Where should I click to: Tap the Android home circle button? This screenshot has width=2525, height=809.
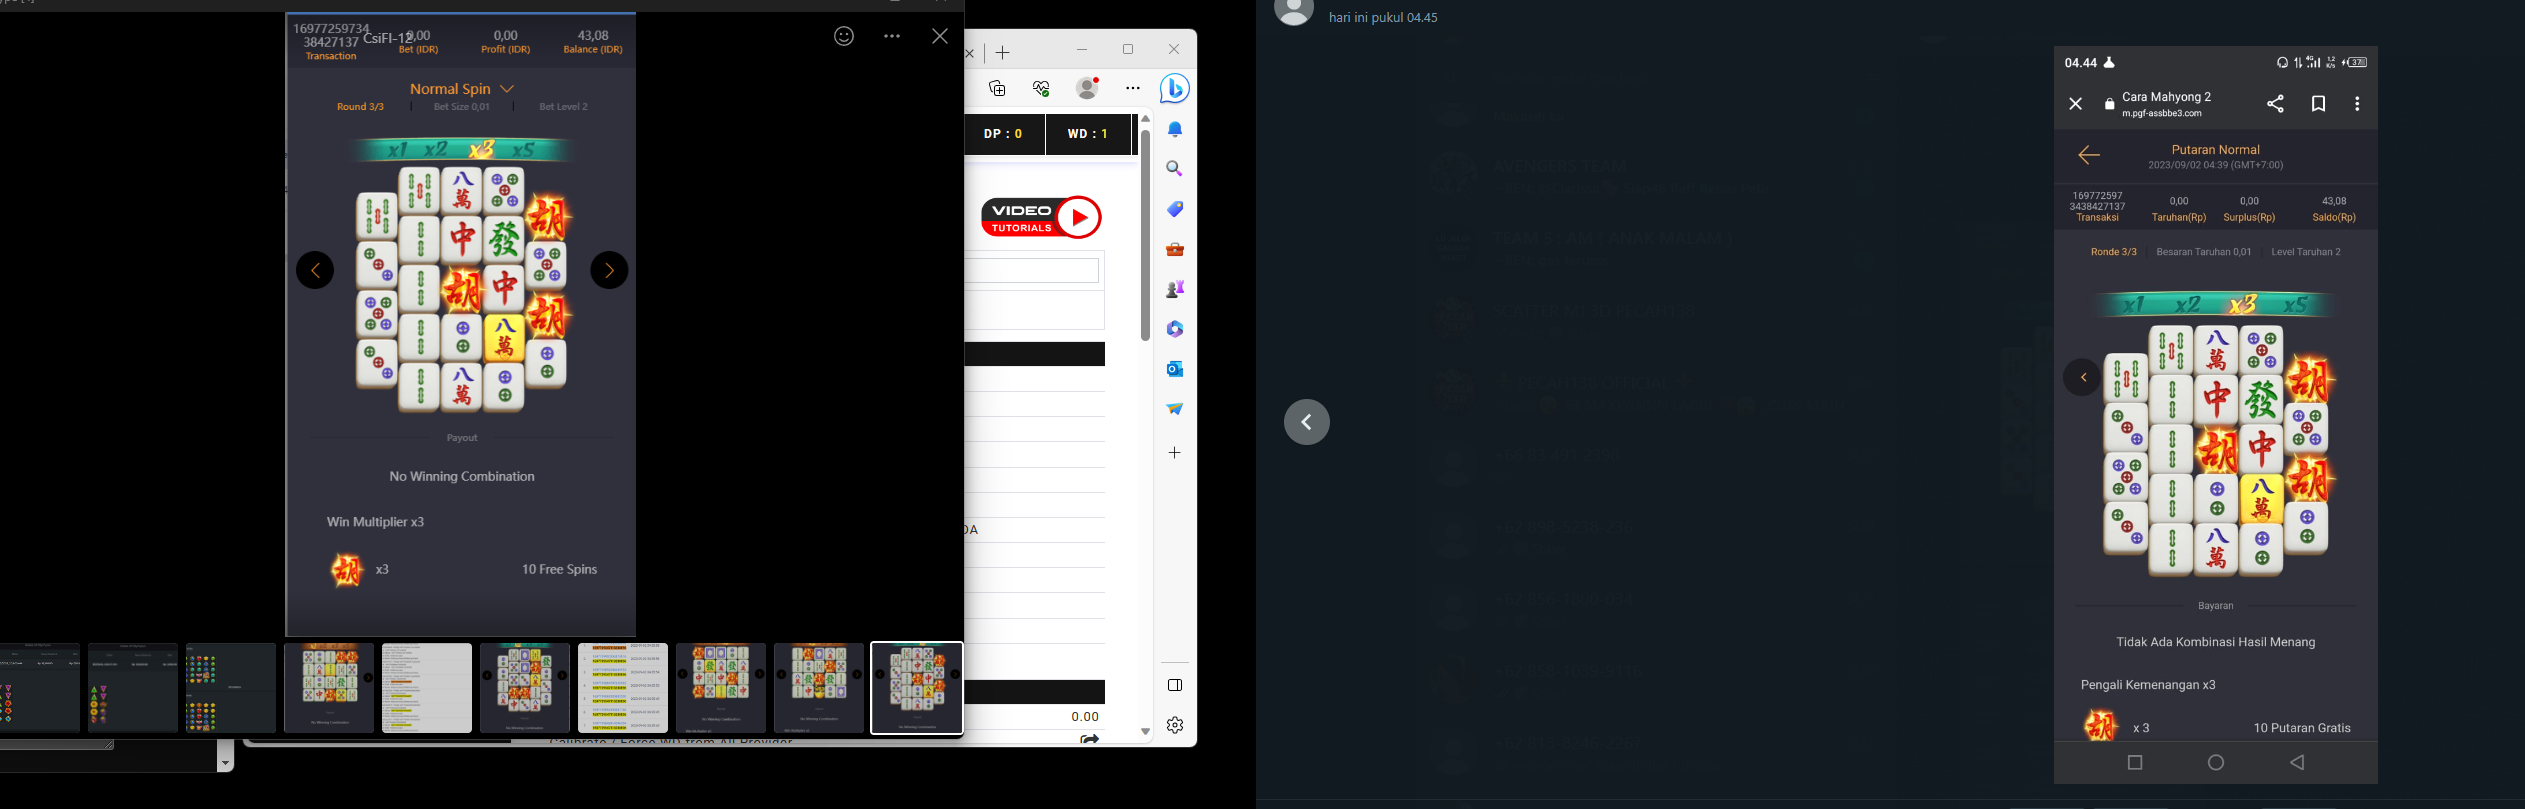pos(2216,763)
